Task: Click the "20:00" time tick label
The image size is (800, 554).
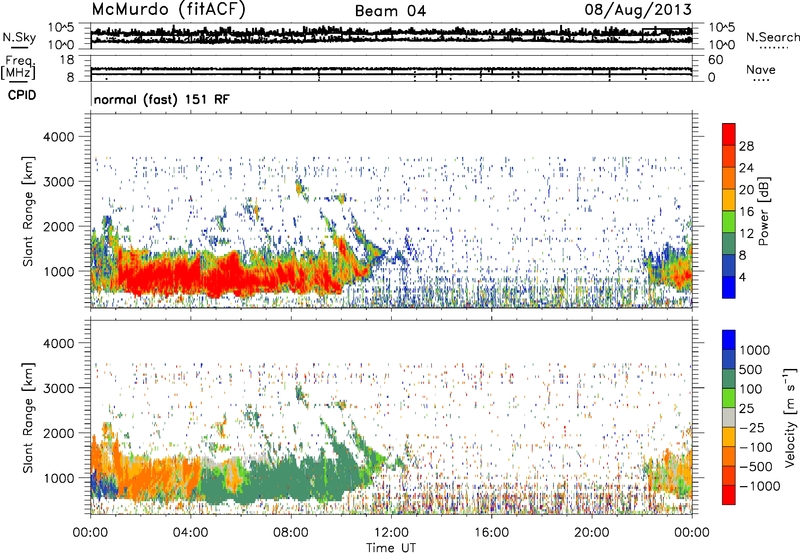Action: pos(591,533)
